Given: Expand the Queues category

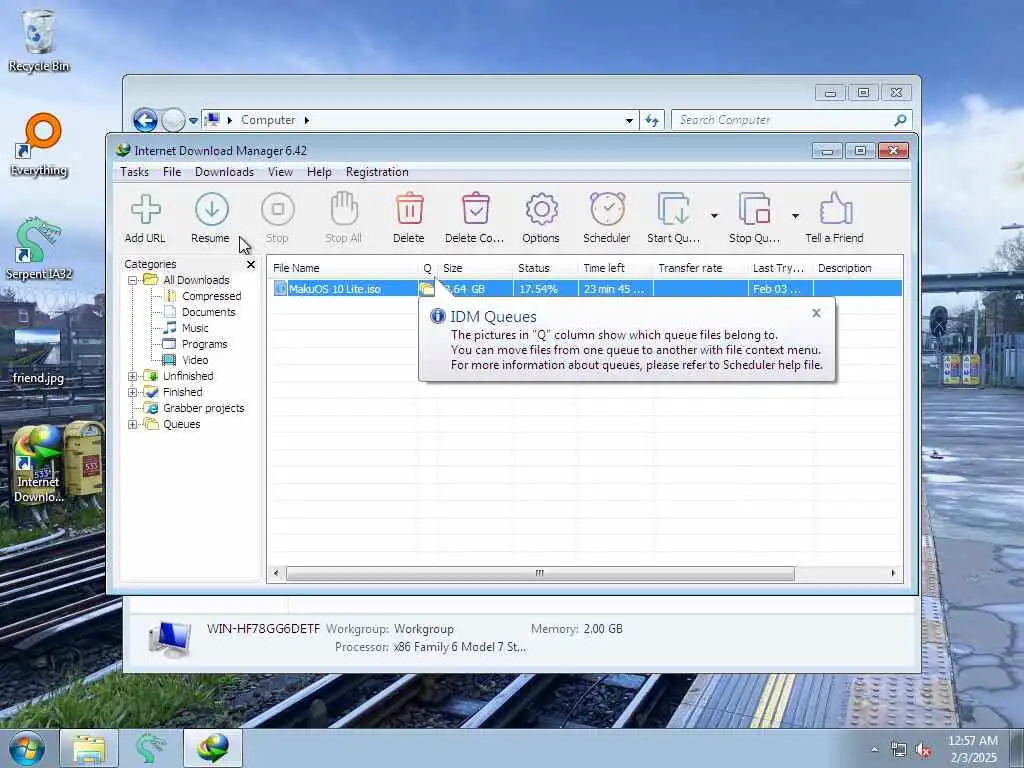Looking at the screenshot, I should [133, 424].
